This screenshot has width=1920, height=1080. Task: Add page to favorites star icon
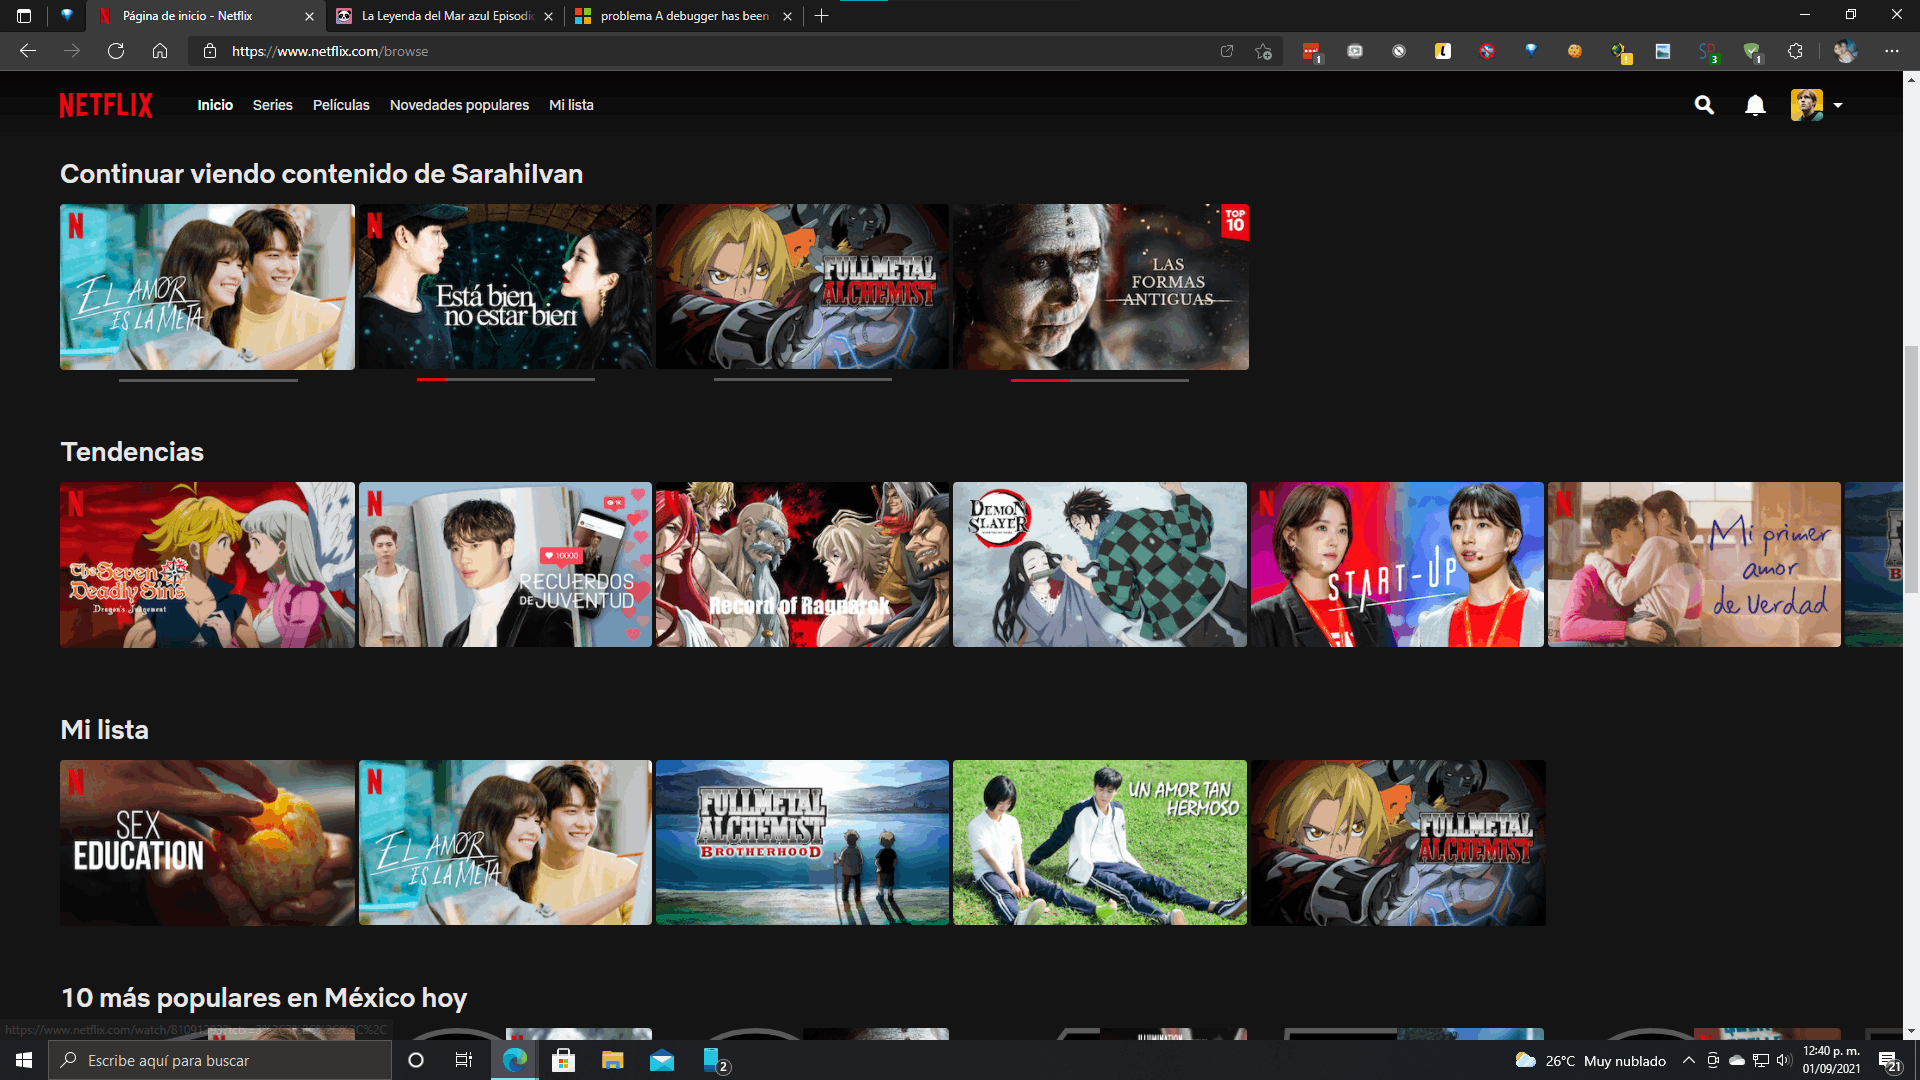coord(1263,51)
